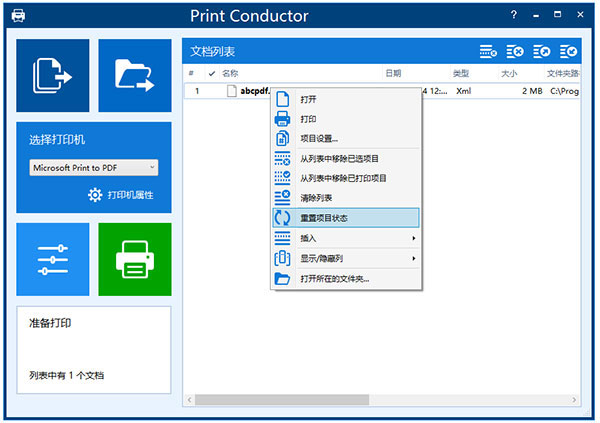This screenshot has width=600, height=423.
Task: Click the # column header
Action: point(191,73)
